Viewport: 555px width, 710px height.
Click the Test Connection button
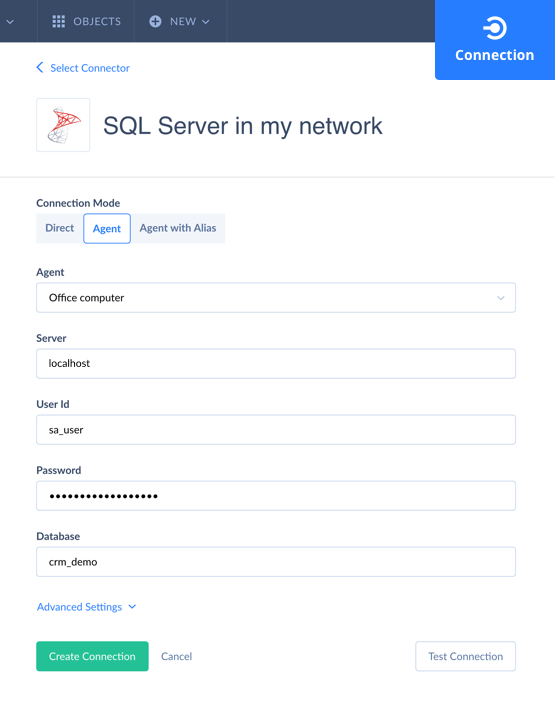465,656
